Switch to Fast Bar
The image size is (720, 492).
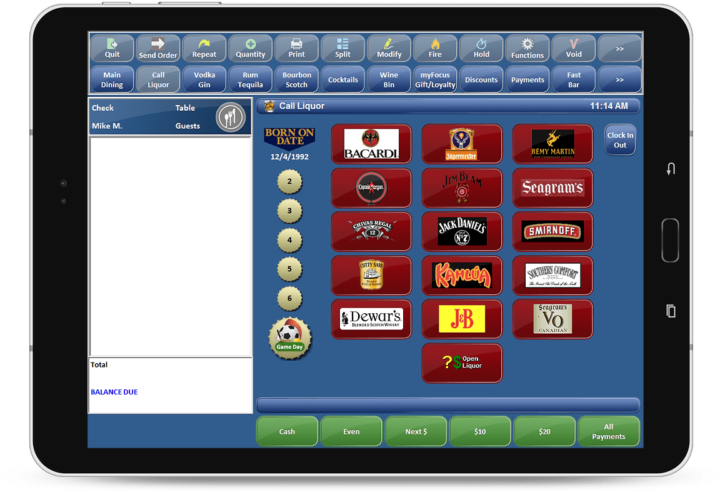574,79
